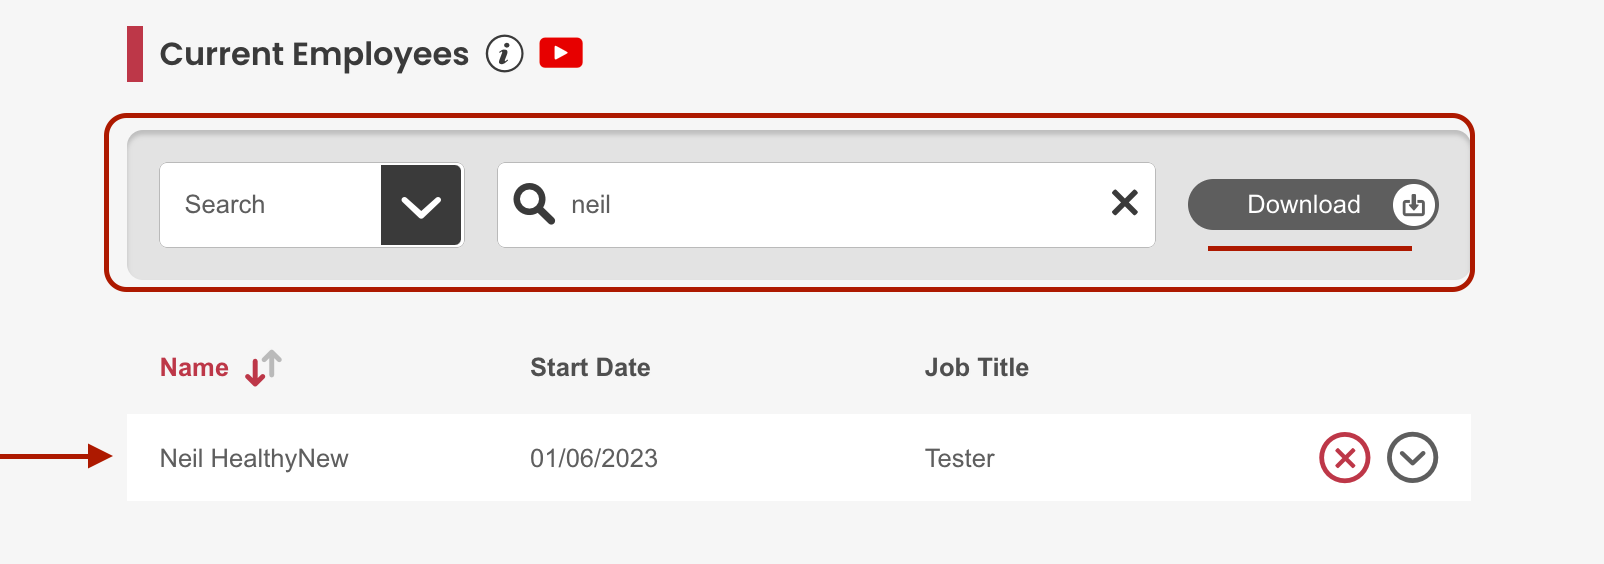
Task: Click the Tester job title cell
Action: coord(960,459)
